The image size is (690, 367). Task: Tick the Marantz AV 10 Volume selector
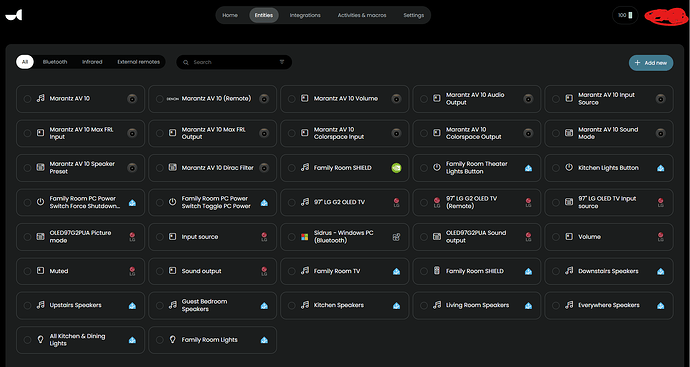coord(291,99)
